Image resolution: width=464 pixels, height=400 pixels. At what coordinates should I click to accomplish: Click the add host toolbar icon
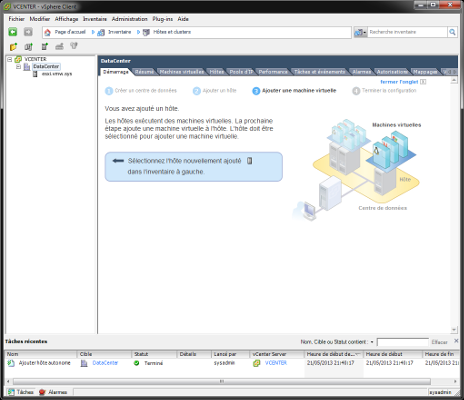(45, 47)
